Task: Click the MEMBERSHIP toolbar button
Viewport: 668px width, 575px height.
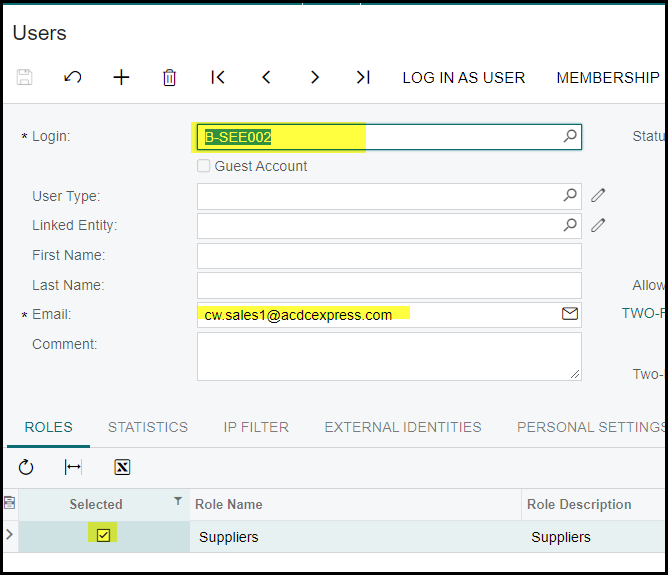Action: [608, 77]
